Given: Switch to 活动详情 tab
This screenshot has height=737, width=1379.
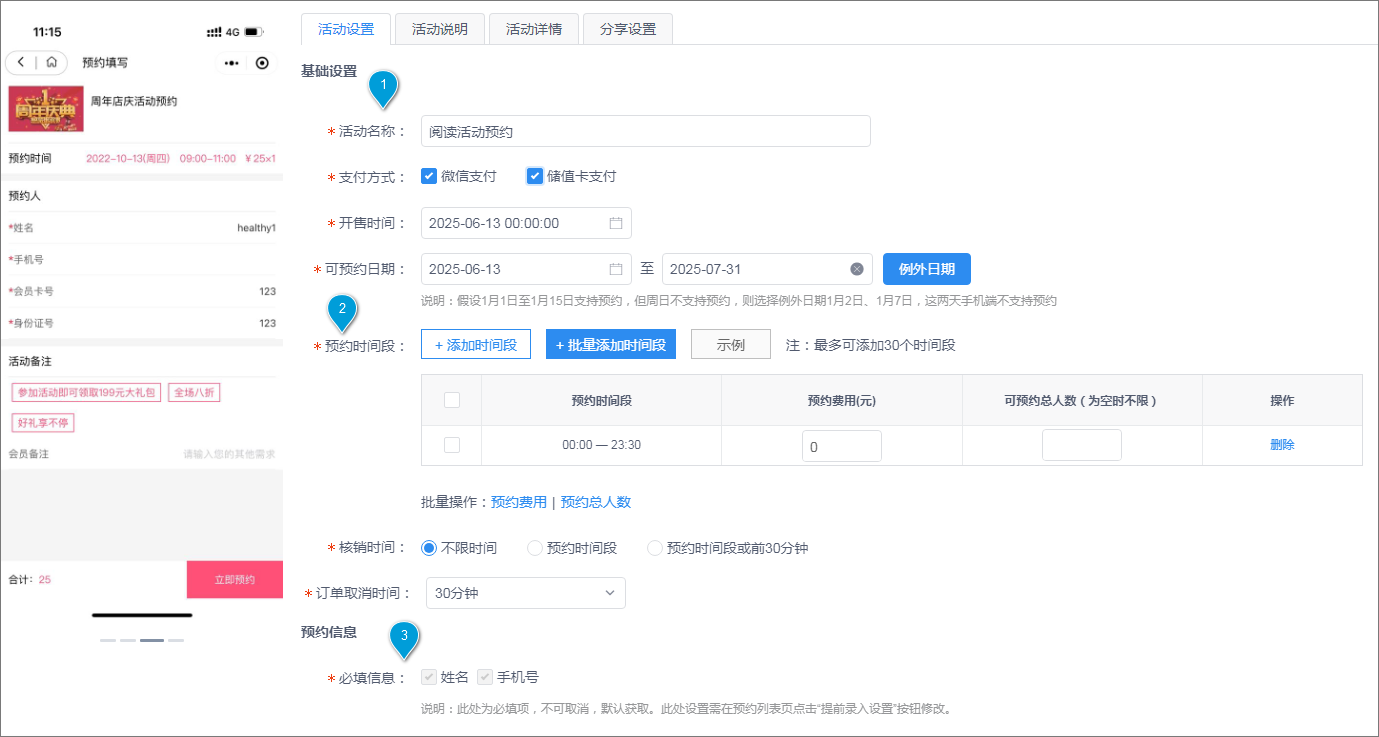Looking at the screenshot, I should [534, 29].
